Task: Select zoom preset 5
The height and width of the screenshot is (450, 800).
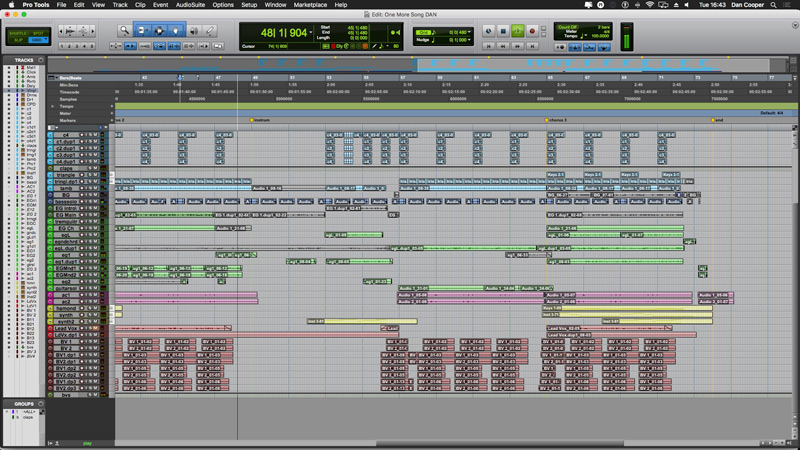Action: pos(92,46)
